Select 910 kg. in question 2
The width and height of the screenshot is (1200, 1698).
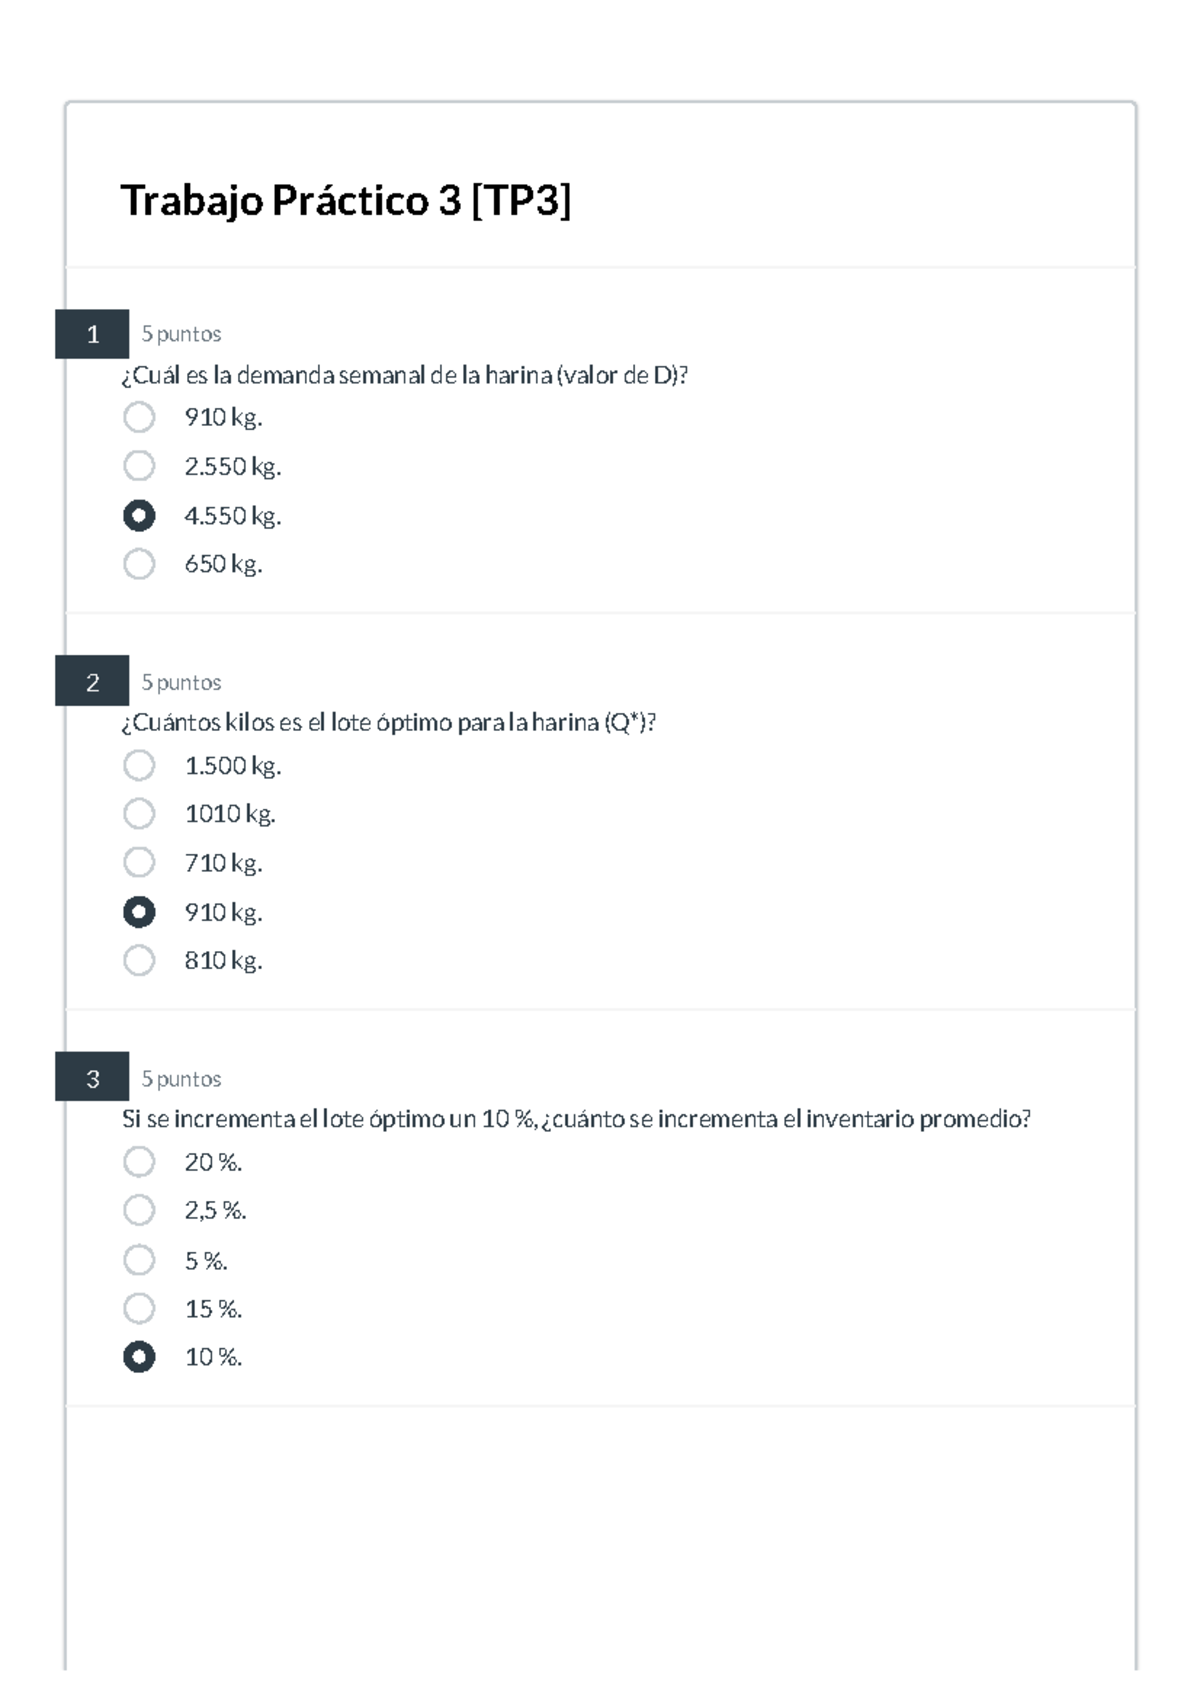(139, 912)
